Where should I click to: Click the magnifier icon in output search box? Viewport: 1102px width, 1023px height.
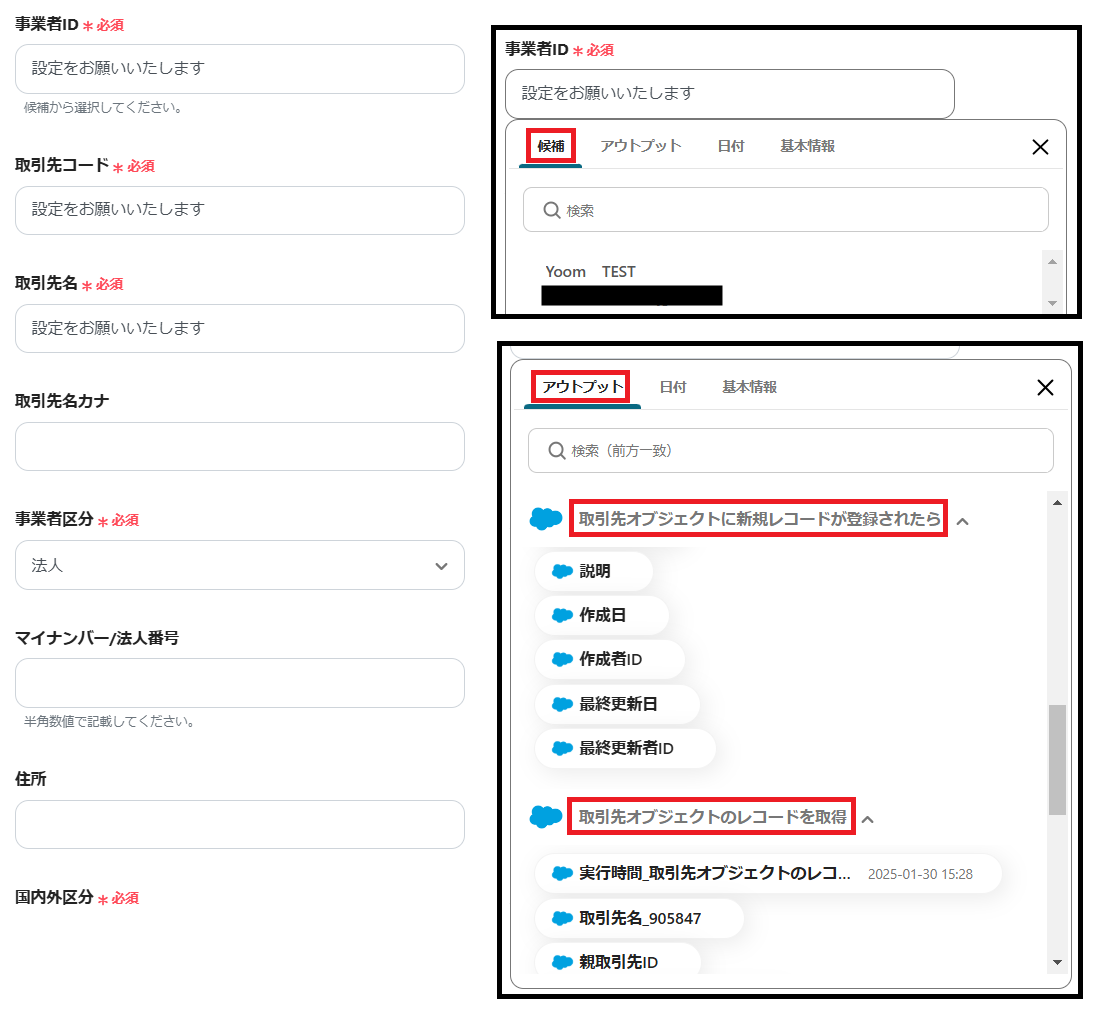click(x=557, y=450)
